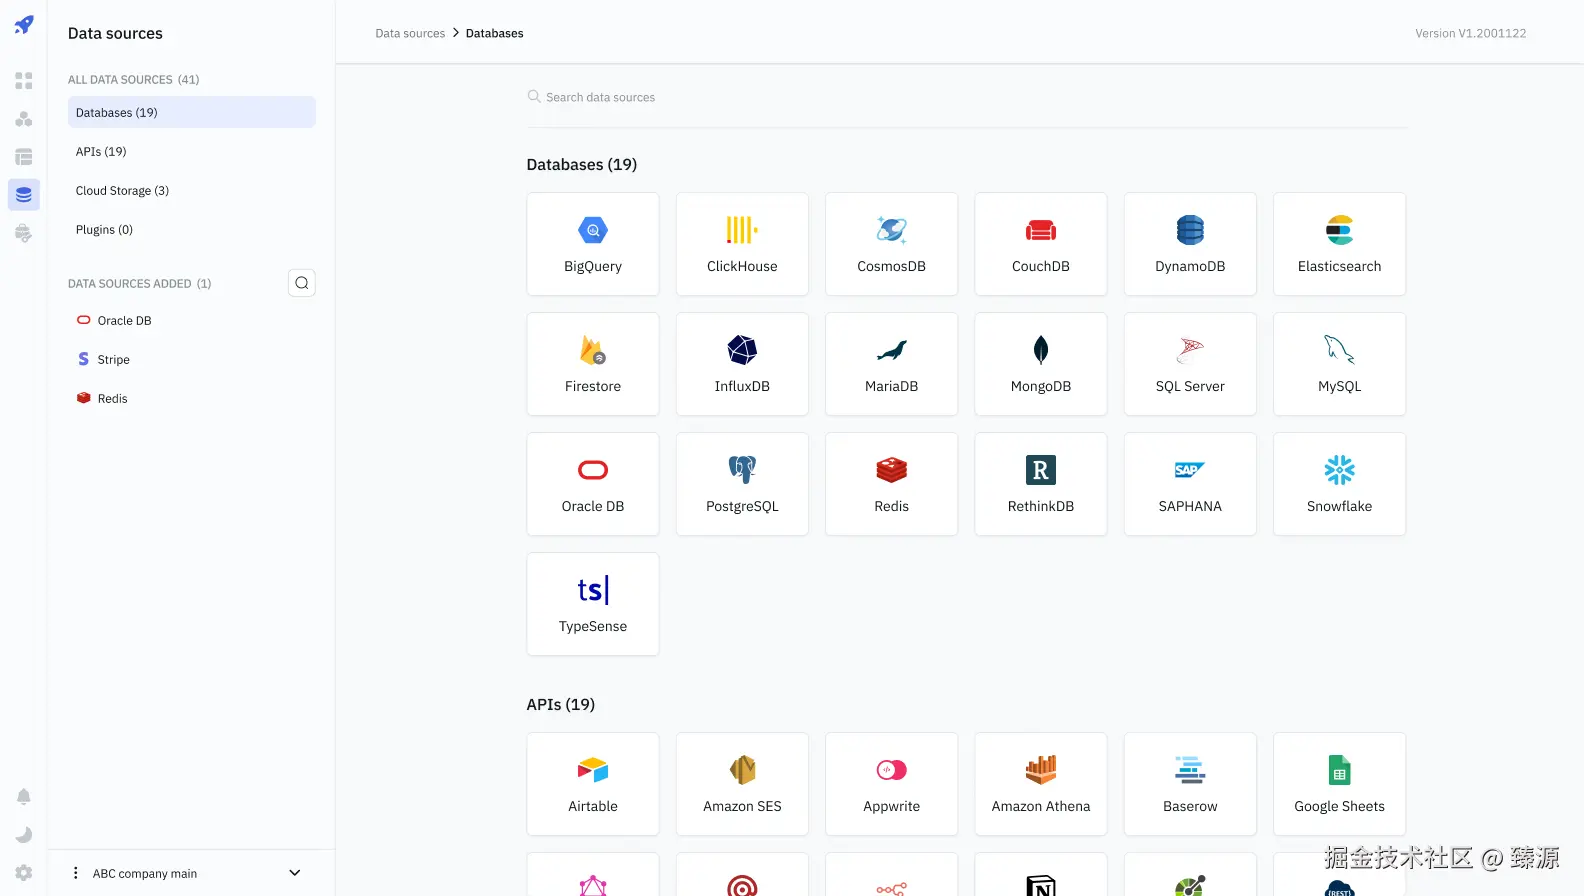Choose the Firestore database card
This screenshot has height=896, width=1584.
[x=593, y=364]
